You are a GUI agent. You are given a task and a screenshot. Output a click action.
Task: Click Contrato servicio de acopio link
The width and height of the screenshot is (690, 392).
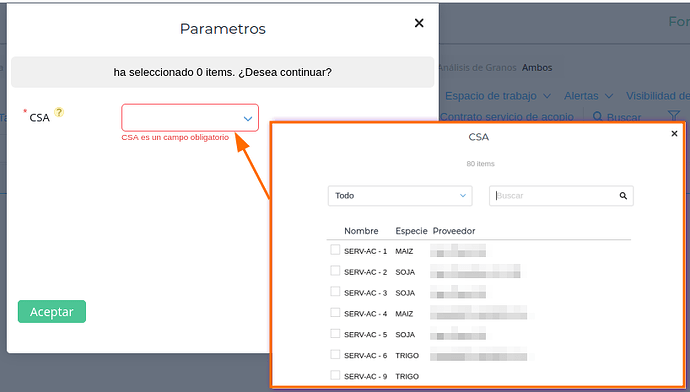point(507,117)
